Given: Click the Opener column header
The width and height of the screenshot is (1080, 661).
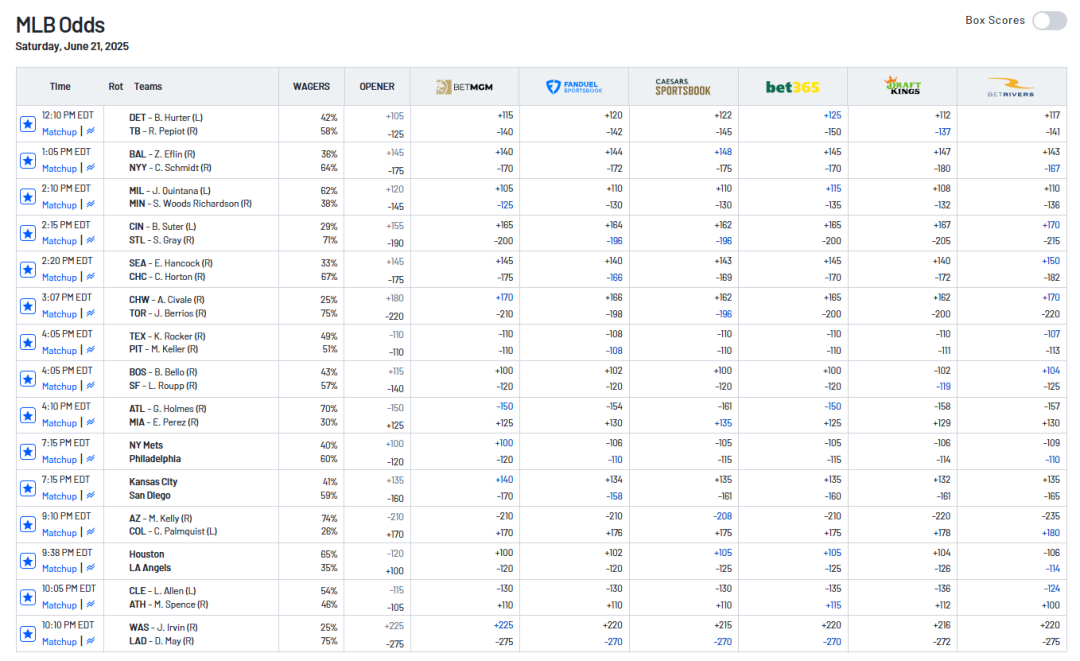Looking at the screenshot, I should click(377, 87).
